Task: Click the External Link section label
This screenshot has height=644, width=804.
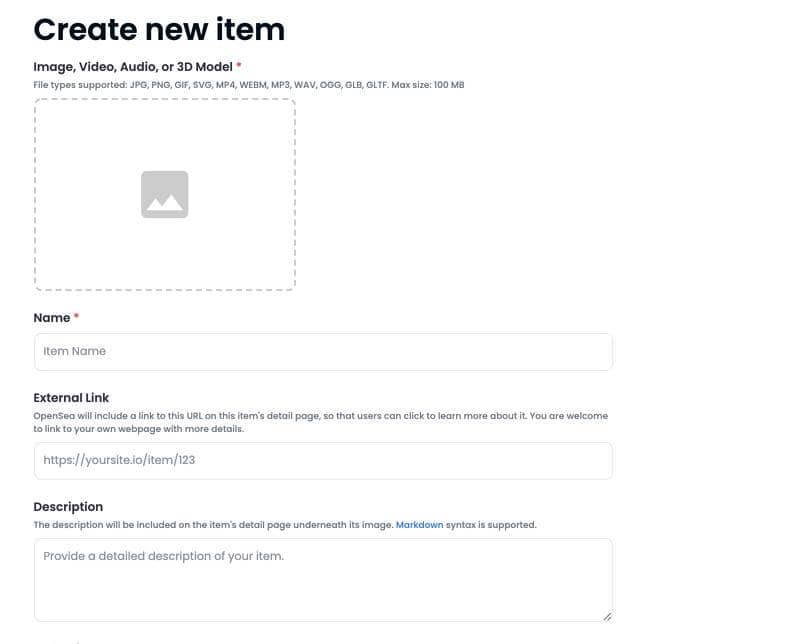Action: pos(71,397)
